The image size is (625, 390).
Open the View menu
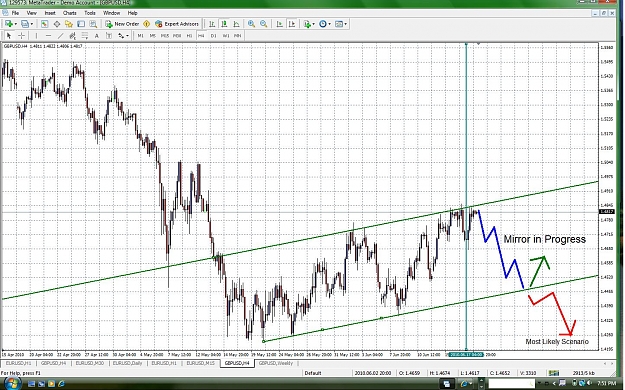click(x=31, y=13)
